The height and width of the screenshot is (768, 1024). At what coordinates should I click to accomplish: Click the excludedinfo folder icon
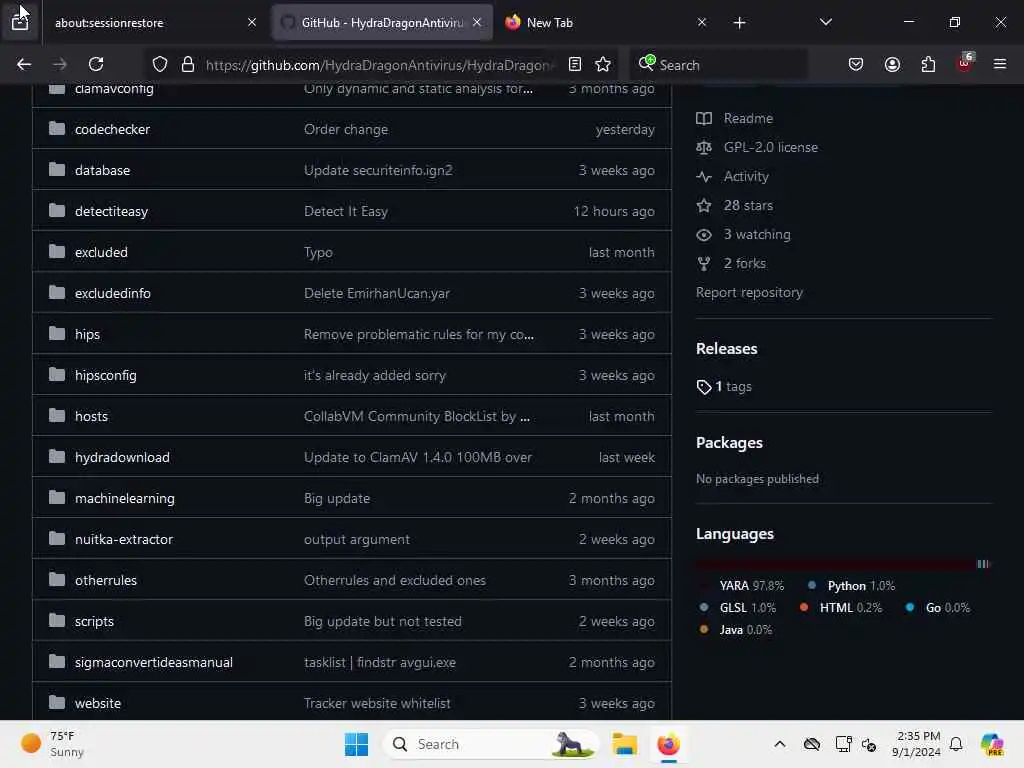pos(57,293)
